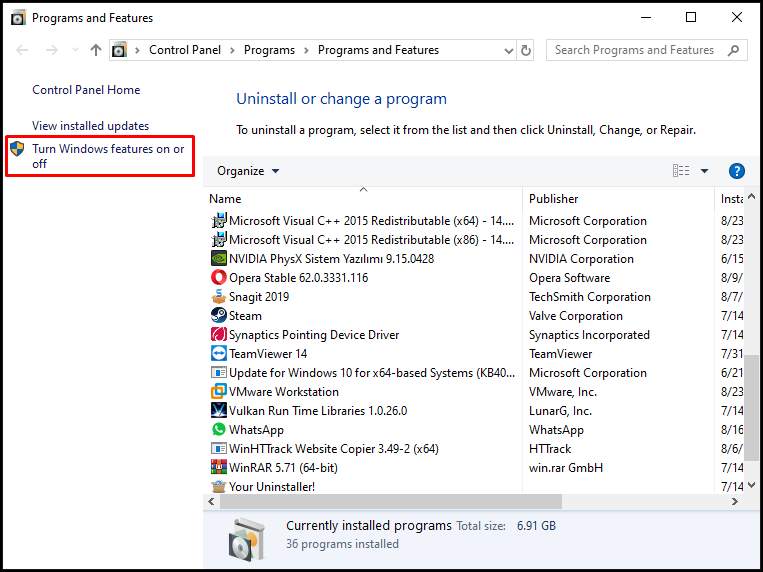Select the Visual C++ 2015 x86 icon
The width and height of the screenshot is (763, 572).
219,240
